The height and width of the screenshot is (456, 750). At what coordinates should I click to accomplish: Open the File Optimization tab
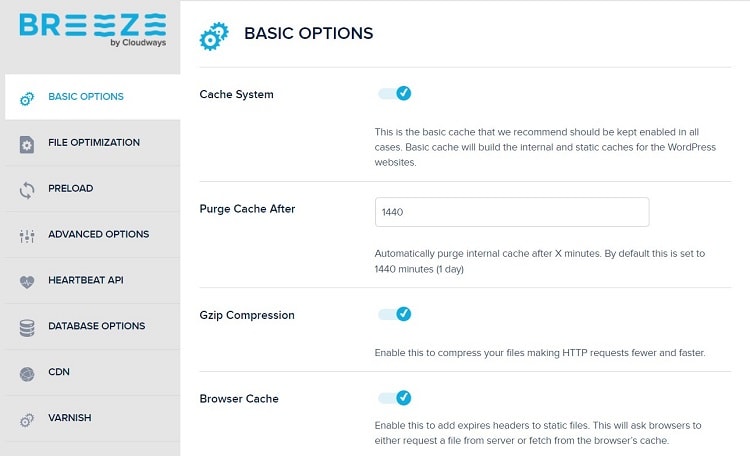92,143
